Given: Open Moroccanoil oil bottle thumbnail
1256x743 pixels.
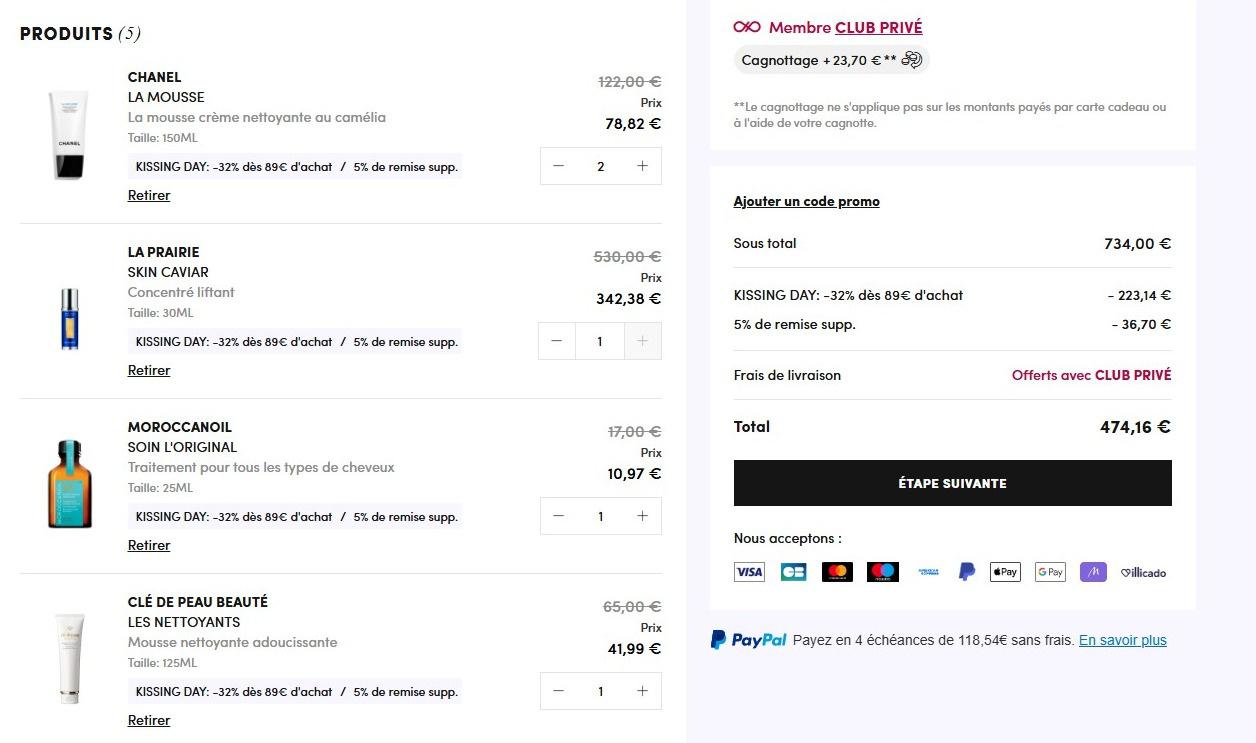Looking at the screenshot, I should [69, 484].
